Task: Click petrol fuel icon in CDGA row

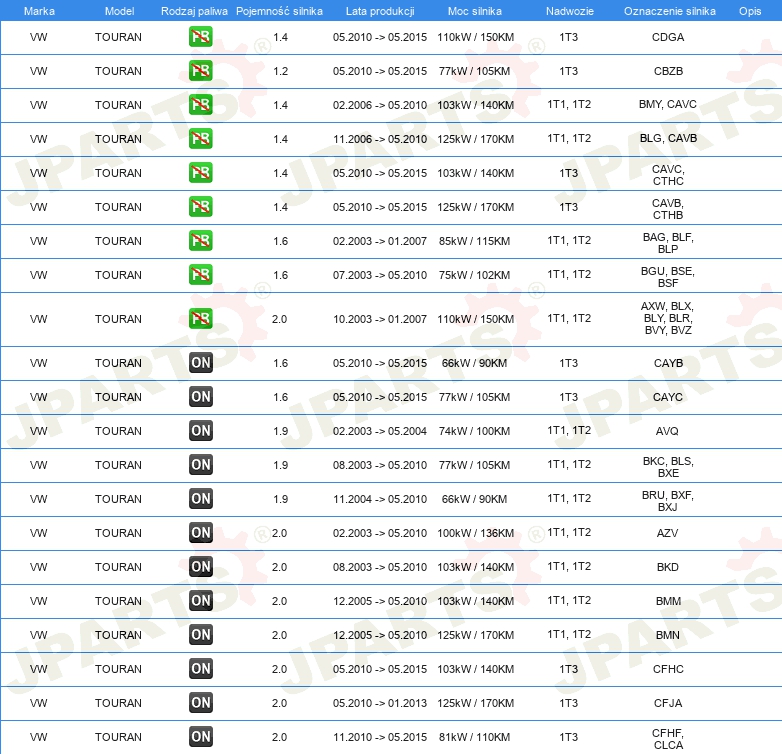Action: click(x=200, y=36)
